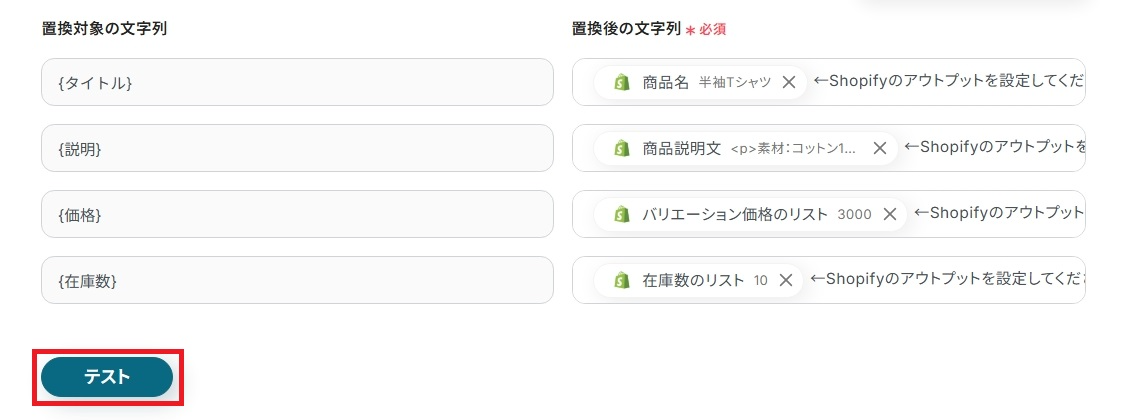Image resolution: width=1145 pixels, height=420 pixels.
Task: Click the バリエーション価格のリスト 3000 chip label
Action: (x=756, y=214)
